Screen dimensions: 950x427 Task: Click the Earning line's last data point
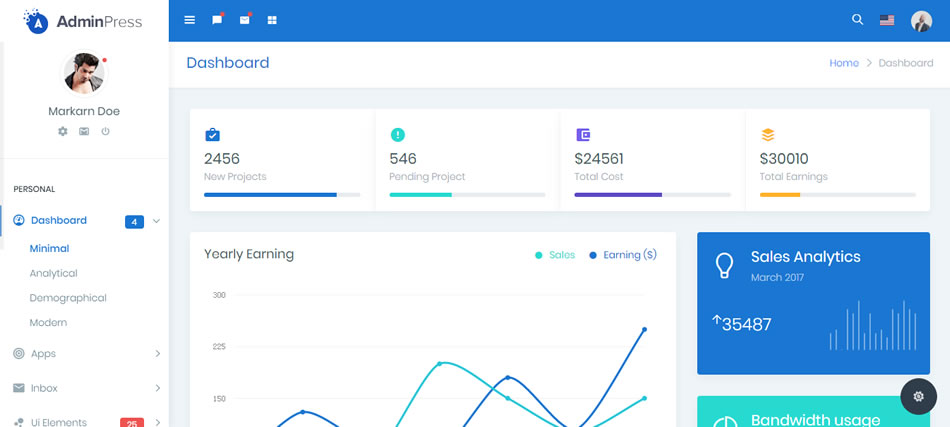coord(644,329)
